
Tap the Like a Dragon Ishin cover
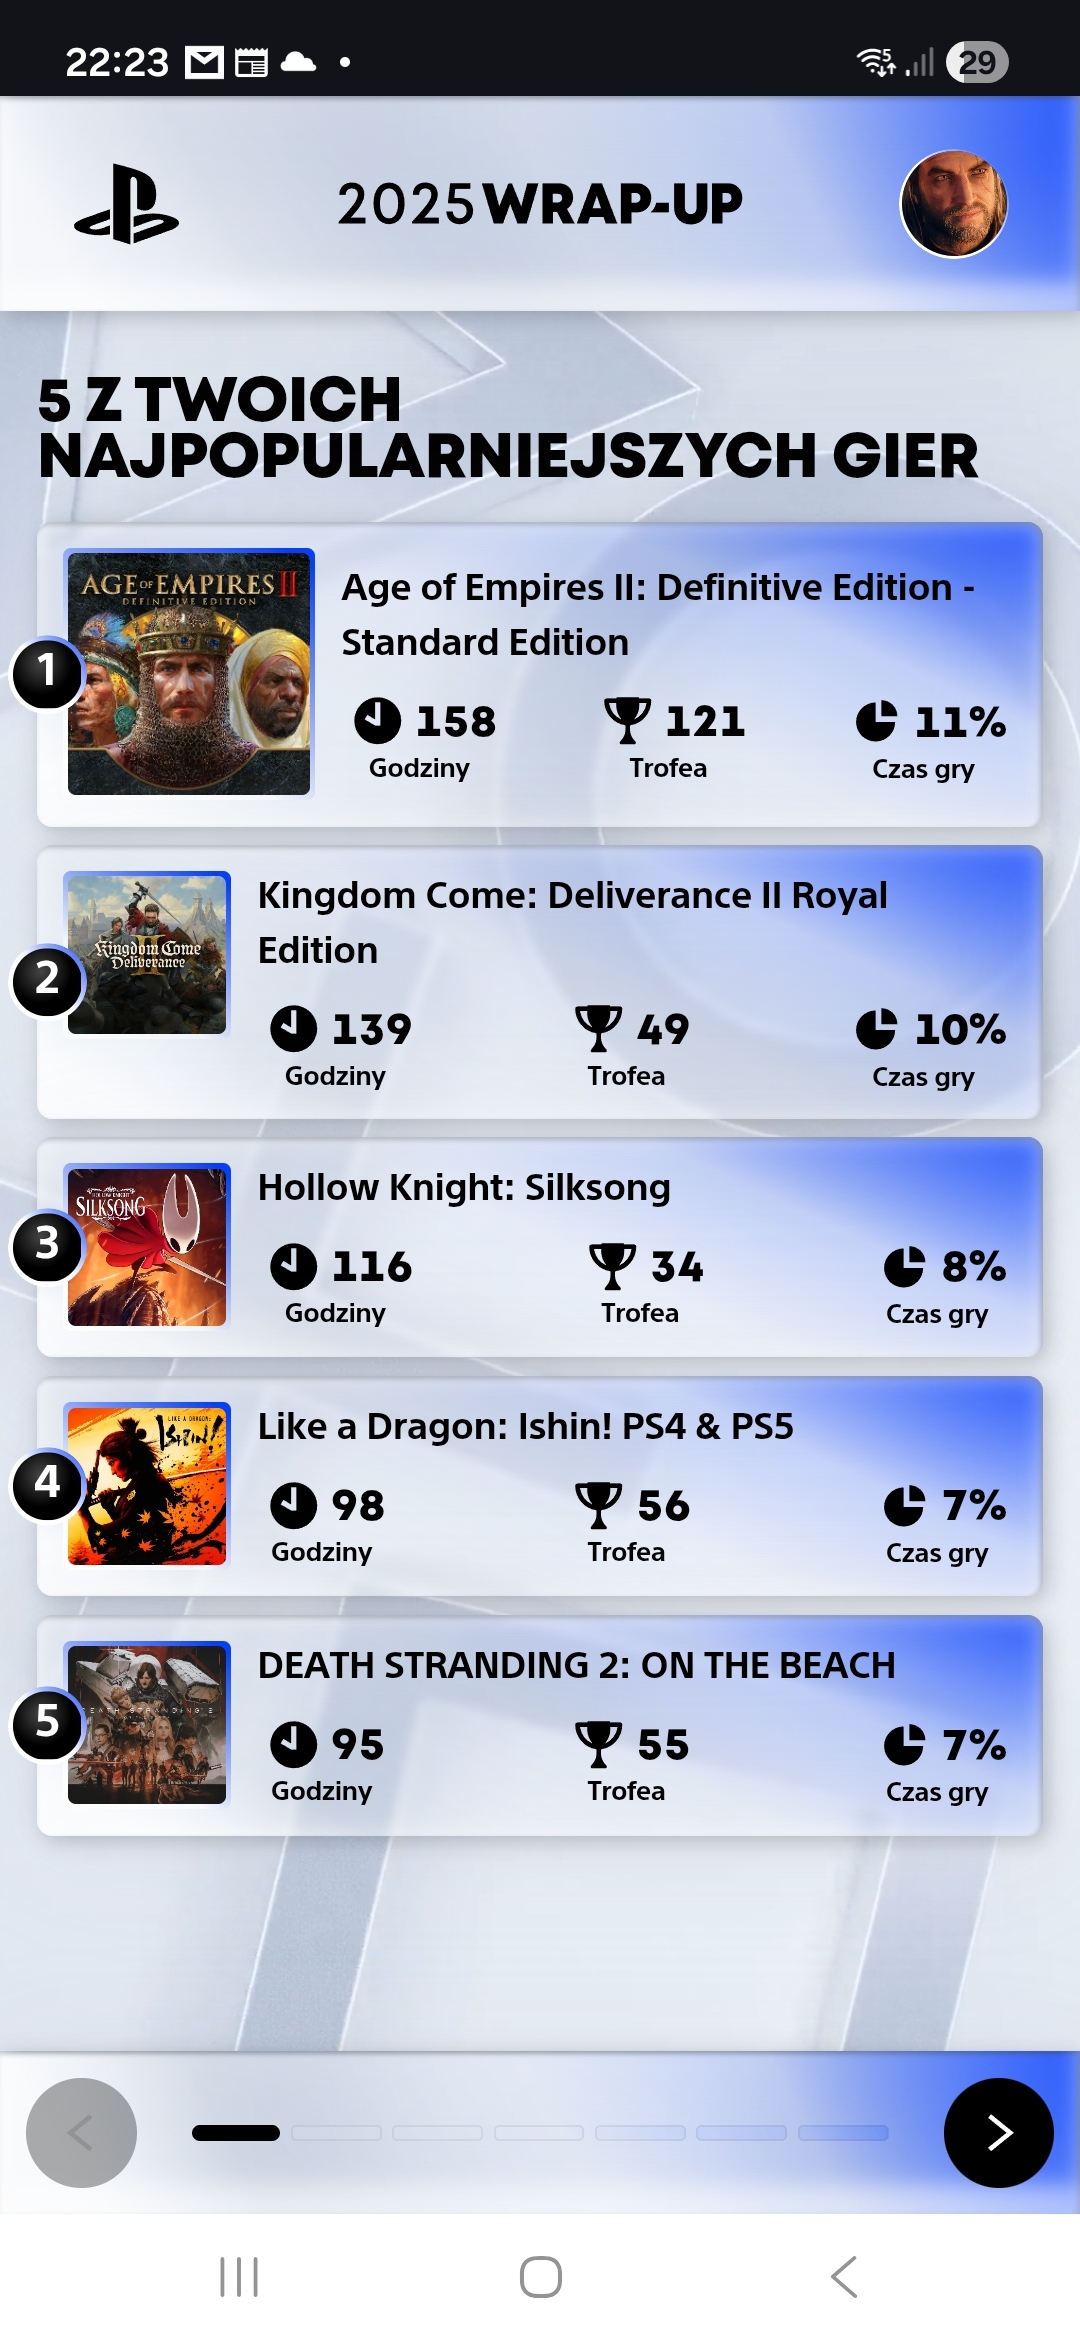(x=147, y=1485)
